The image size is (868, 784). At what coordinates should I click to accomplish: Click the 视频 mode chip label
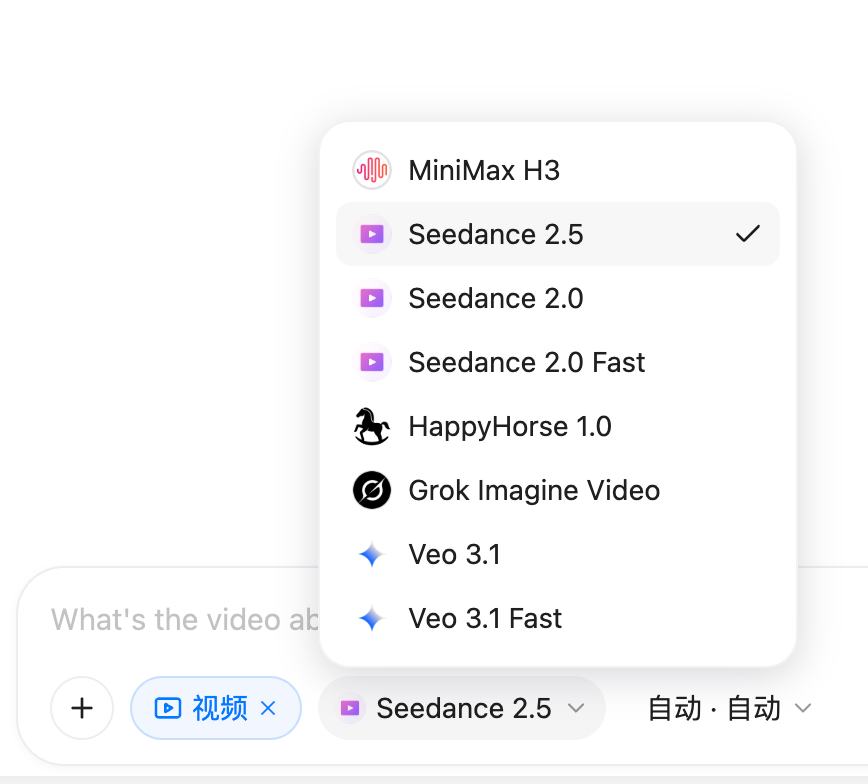(220, 708)
